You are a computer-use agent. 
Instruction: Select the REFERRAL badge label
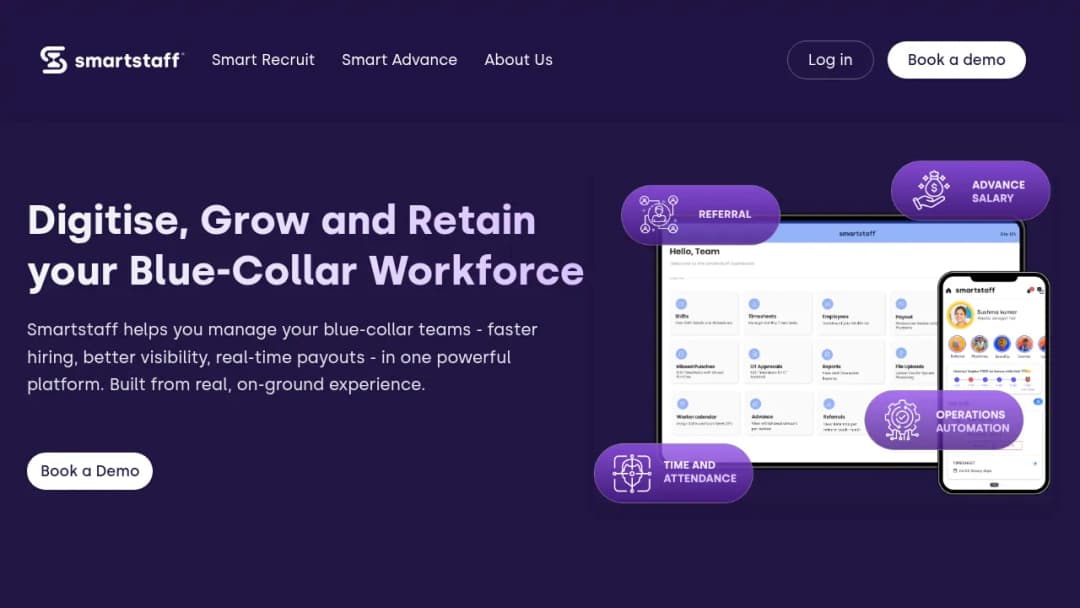pyautogui.click(x=725, y=214)
